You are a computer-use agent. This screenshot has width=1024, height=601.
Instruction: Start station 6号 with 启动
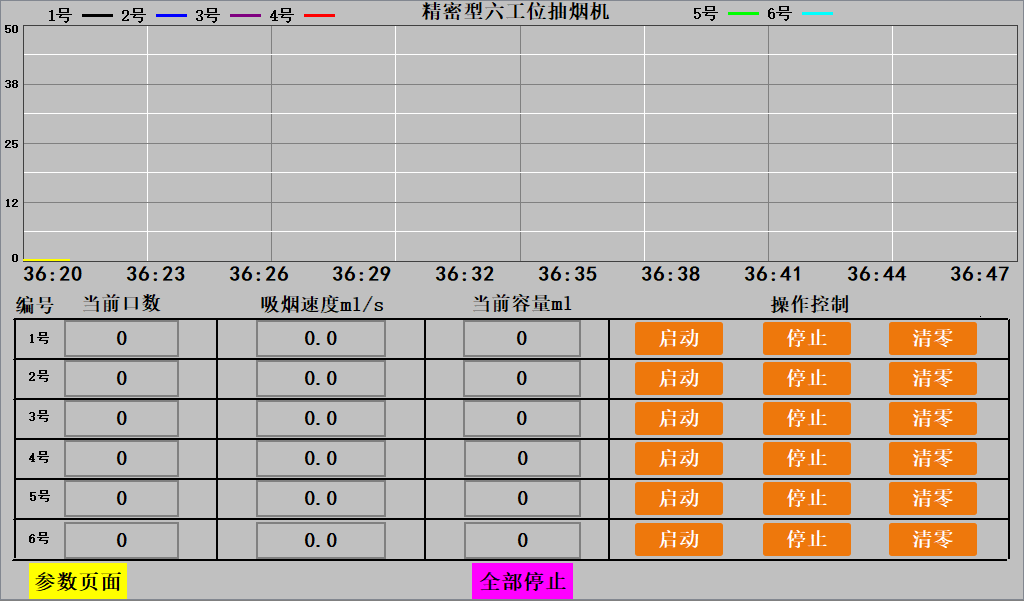(679, 539)
